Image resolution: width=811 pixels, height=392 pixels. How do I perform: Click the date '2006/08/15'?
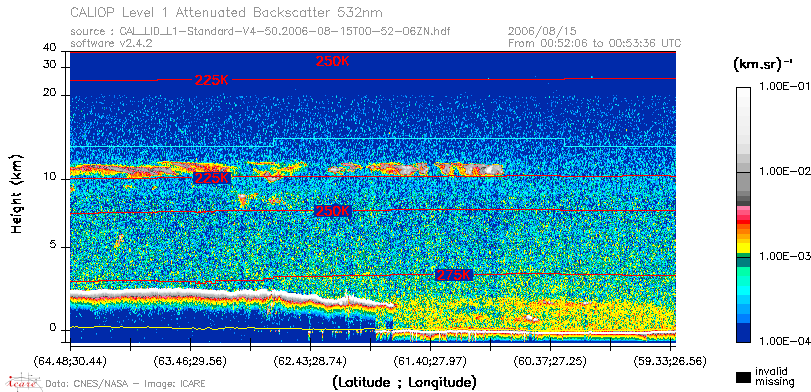pyautogui.click(x=543, y=32)
